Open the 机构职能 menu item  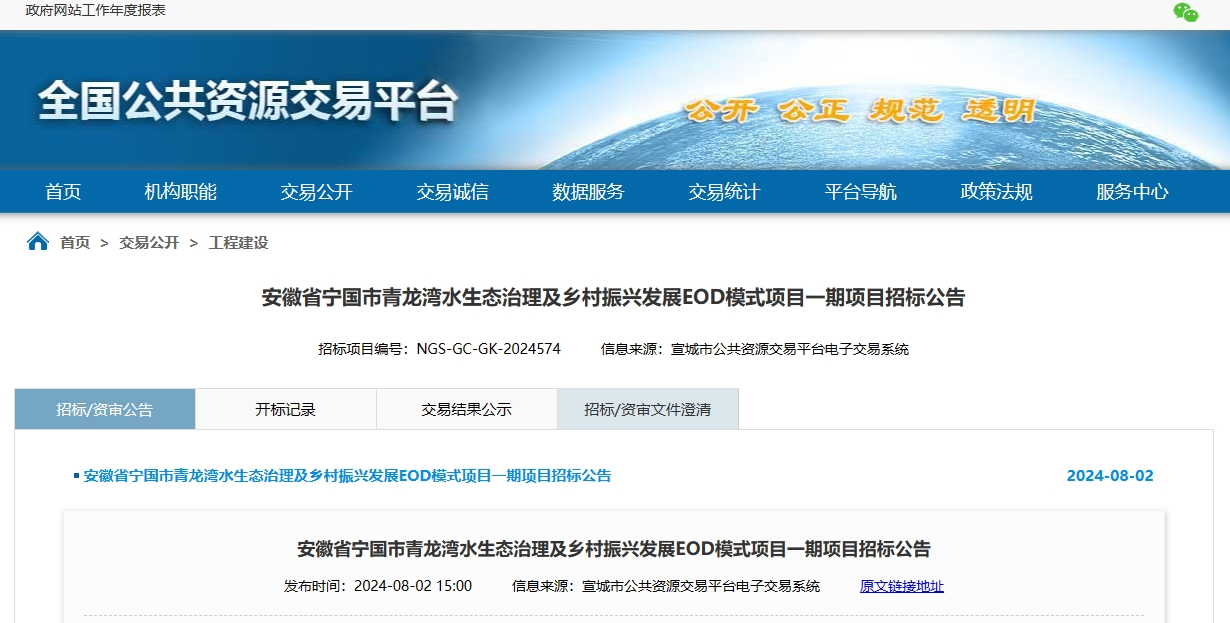tap(180, 192)
